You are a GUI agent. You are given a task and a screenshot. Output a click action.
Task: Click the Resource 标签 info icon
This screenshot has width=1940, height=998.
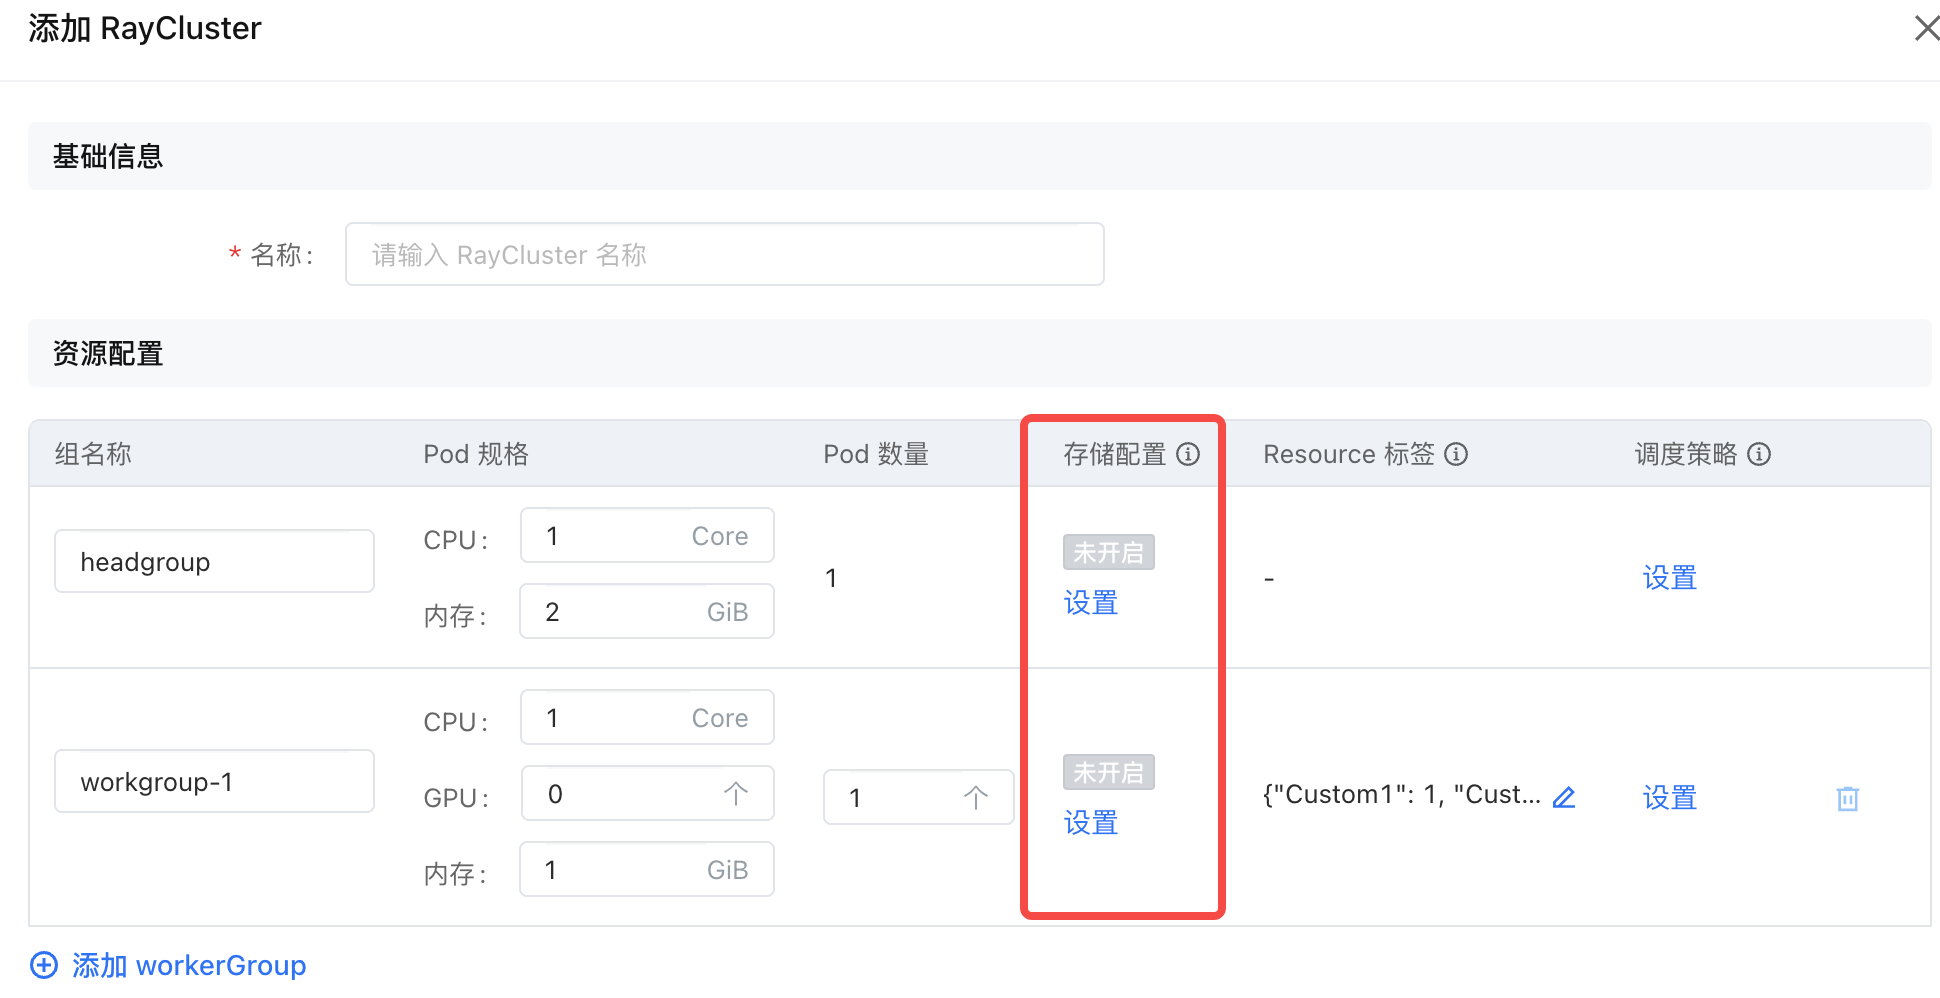1456,454
